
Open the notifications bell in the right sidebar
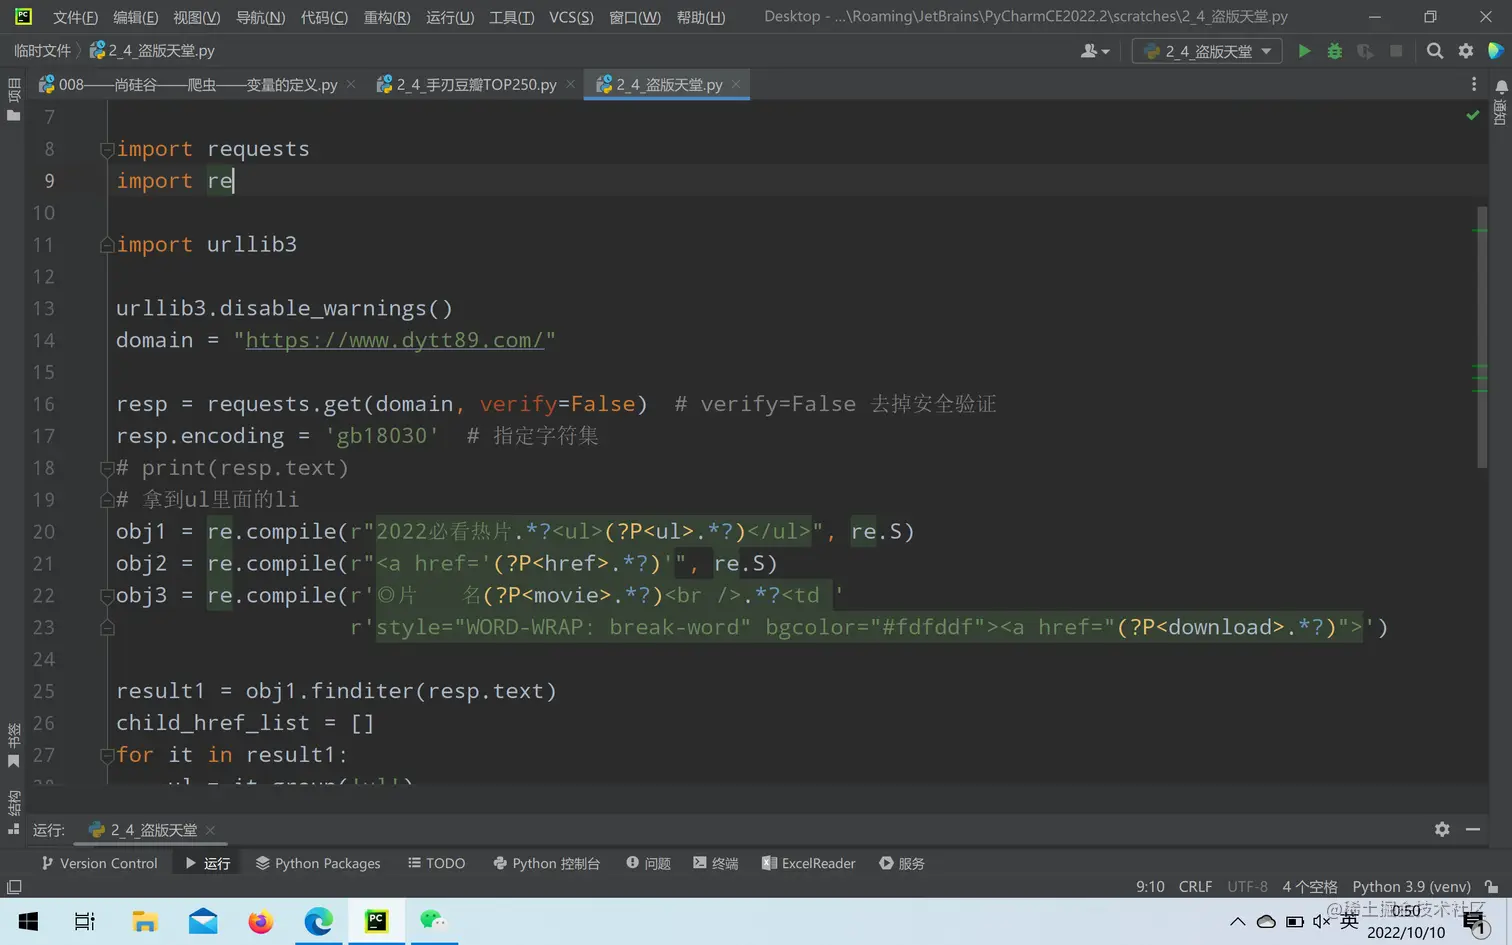coord(1500,87)
